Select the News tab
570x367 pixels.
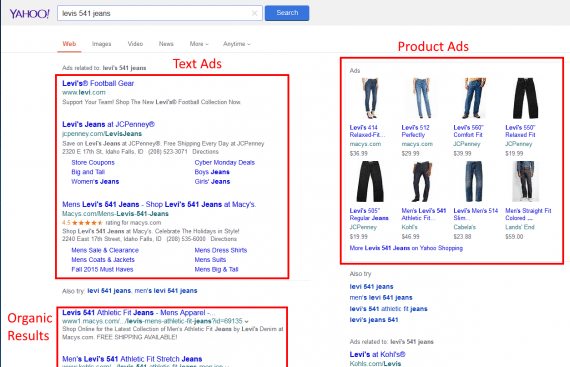(x=166, y=44)
